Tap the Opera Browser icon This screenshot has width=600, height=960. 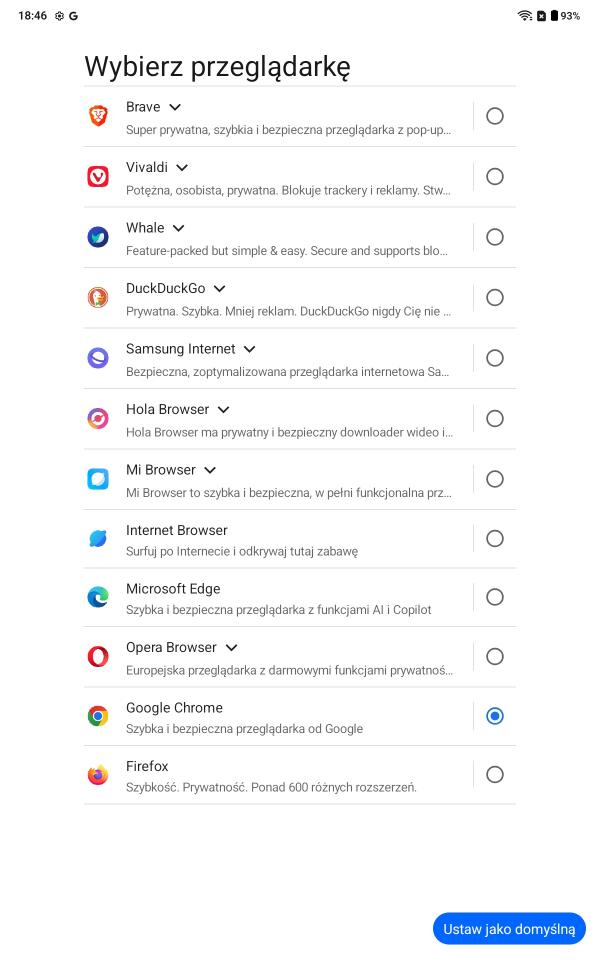point(98,656)
